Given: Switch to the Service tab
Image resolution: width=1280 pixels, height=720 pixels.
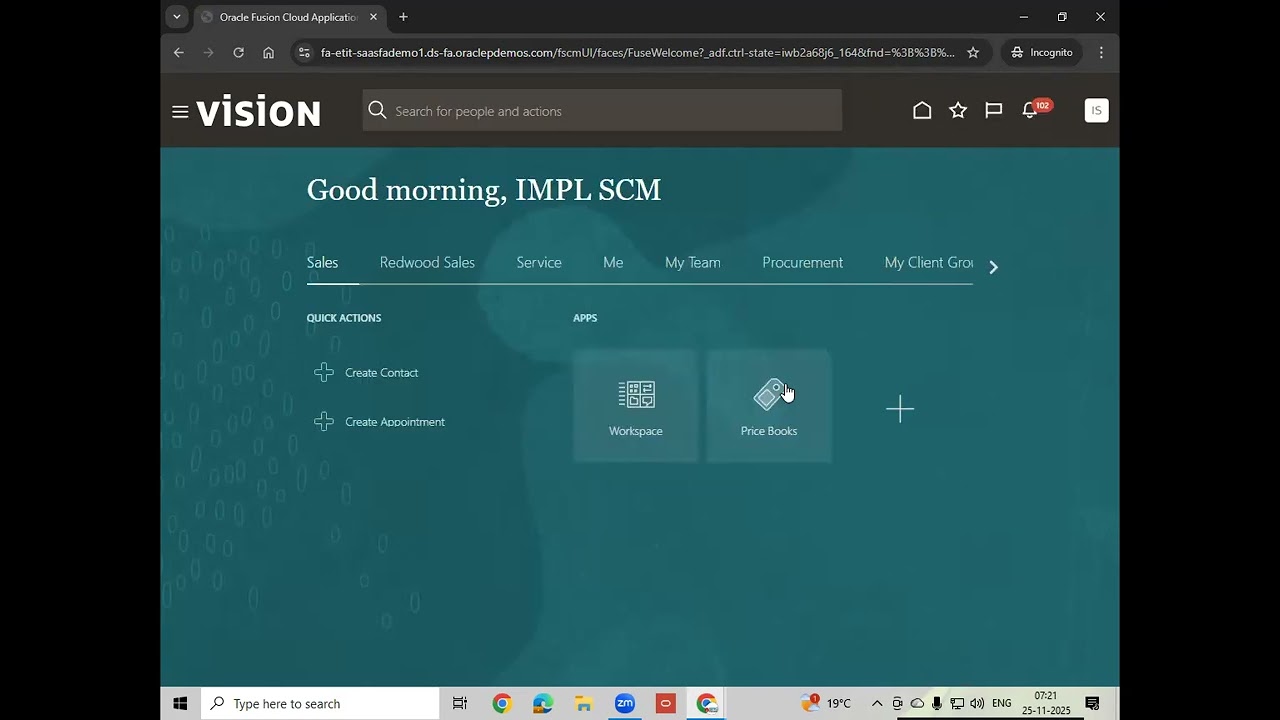Looking at the screenshot, I should point(539,262).
